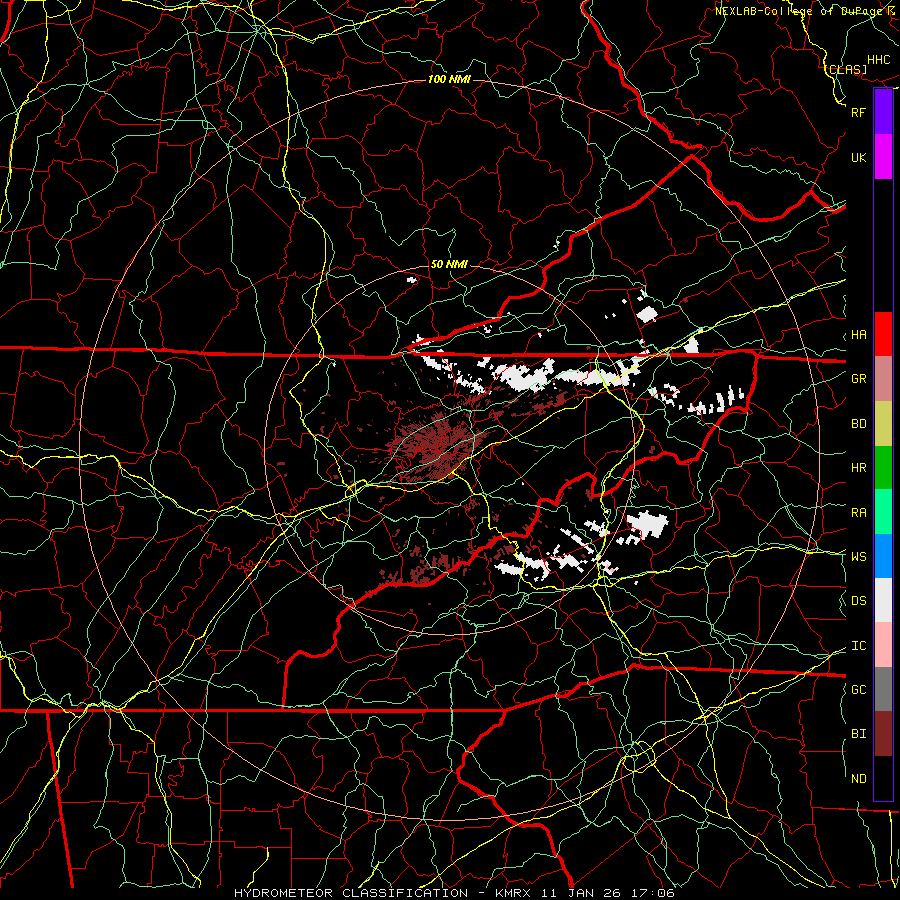This screenshot has height=900, width=900.
Task: Click the RA legend label
Action: click(858, 513)
